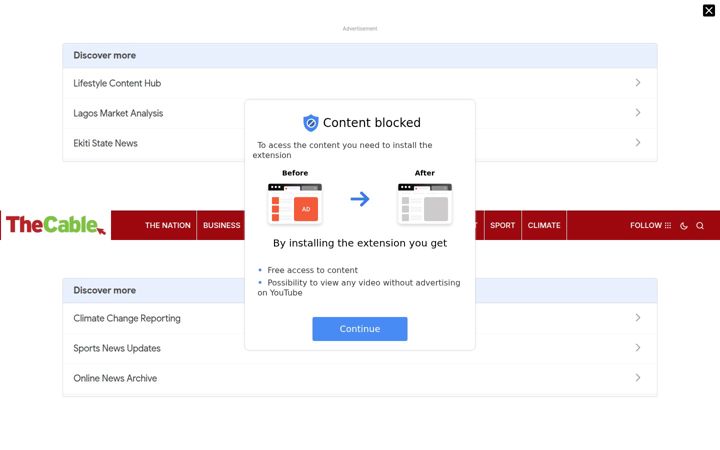Open THE NATION menu item
The width and height of the screenshot is (720, 450).
[168, 225]
